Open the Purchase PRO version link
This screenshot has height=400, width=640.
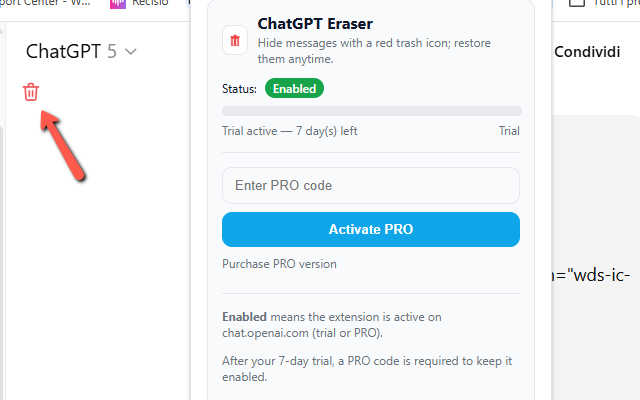[x=279, y=264]
